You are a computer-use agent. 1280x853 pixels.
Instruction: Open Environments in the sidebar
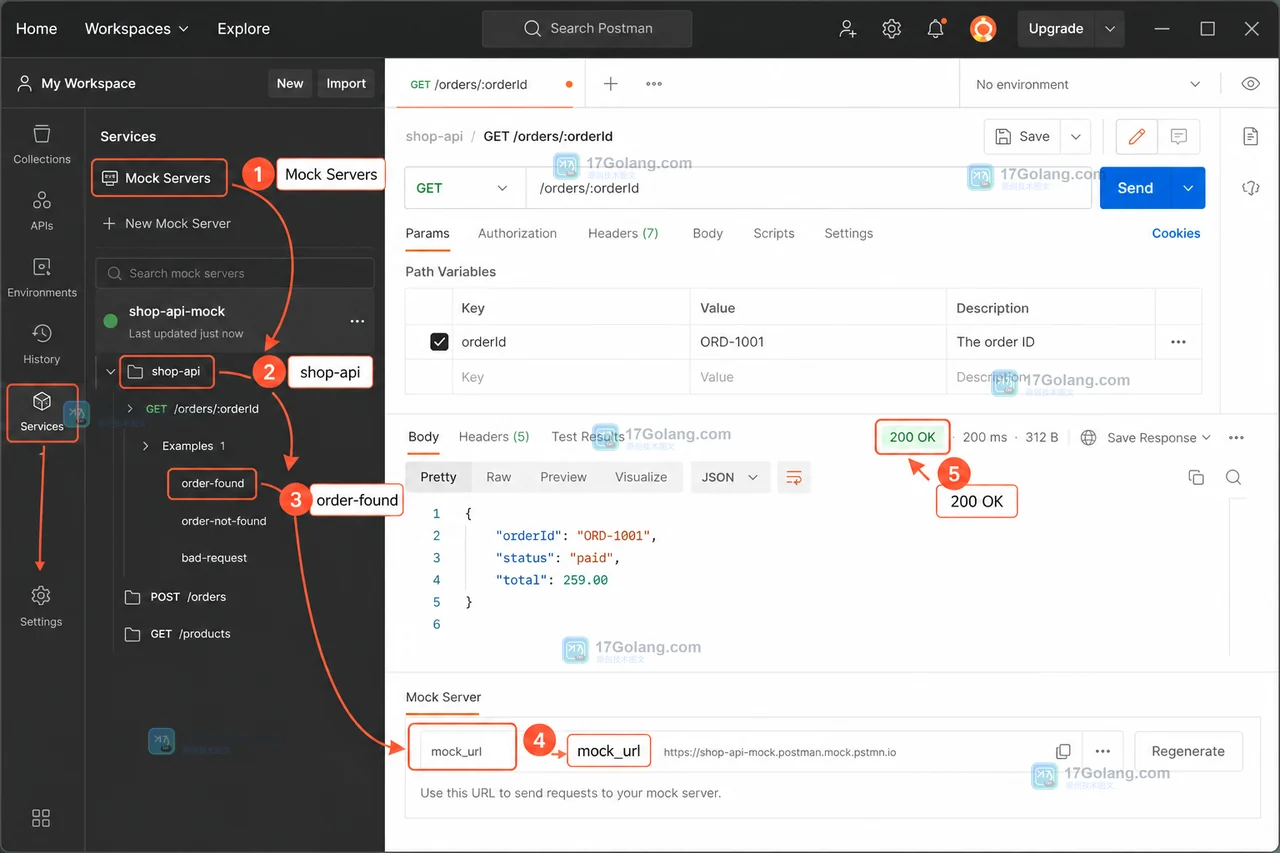coord(42,278)
